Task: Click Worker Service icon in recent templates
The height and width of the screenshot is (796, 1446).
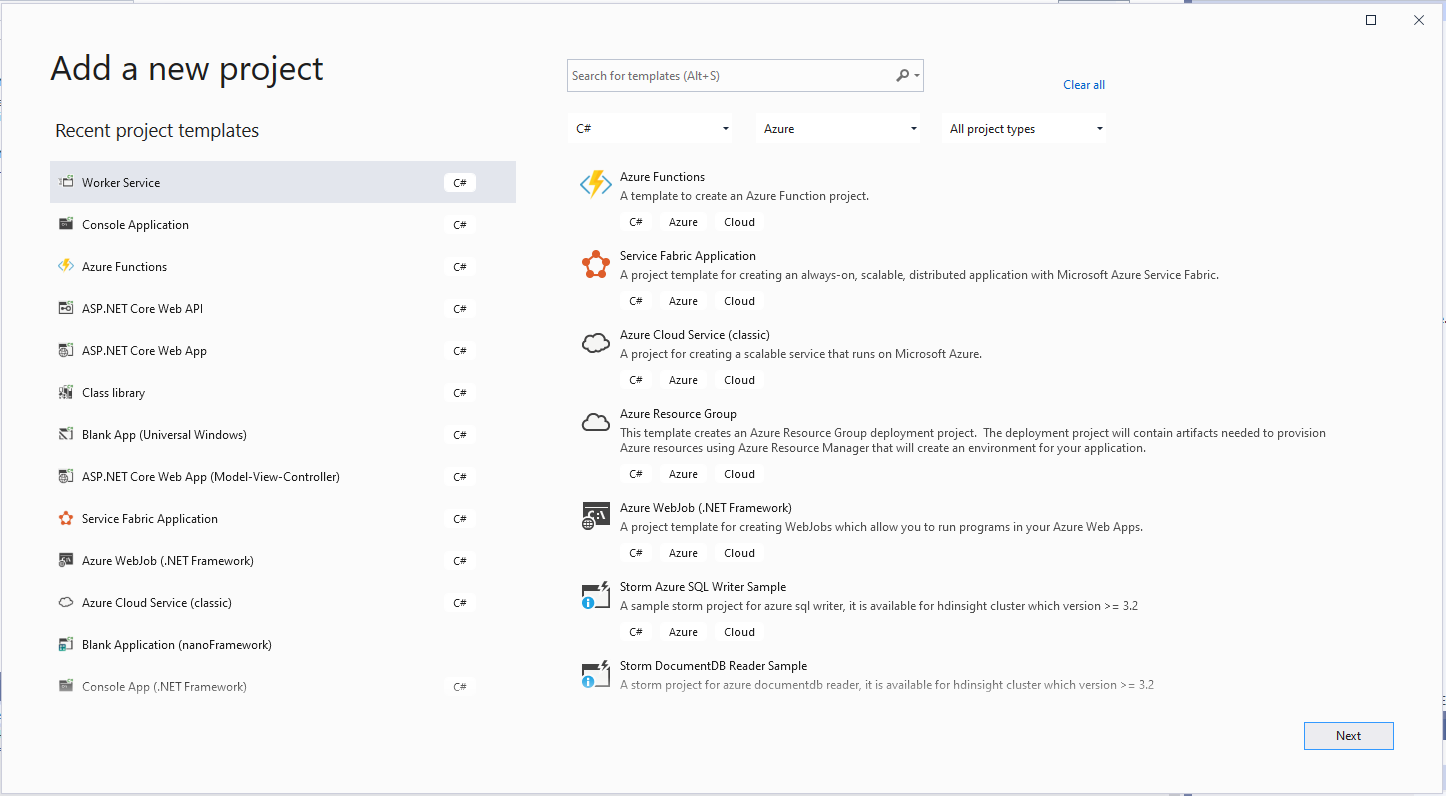Action: tap(66, 183)
